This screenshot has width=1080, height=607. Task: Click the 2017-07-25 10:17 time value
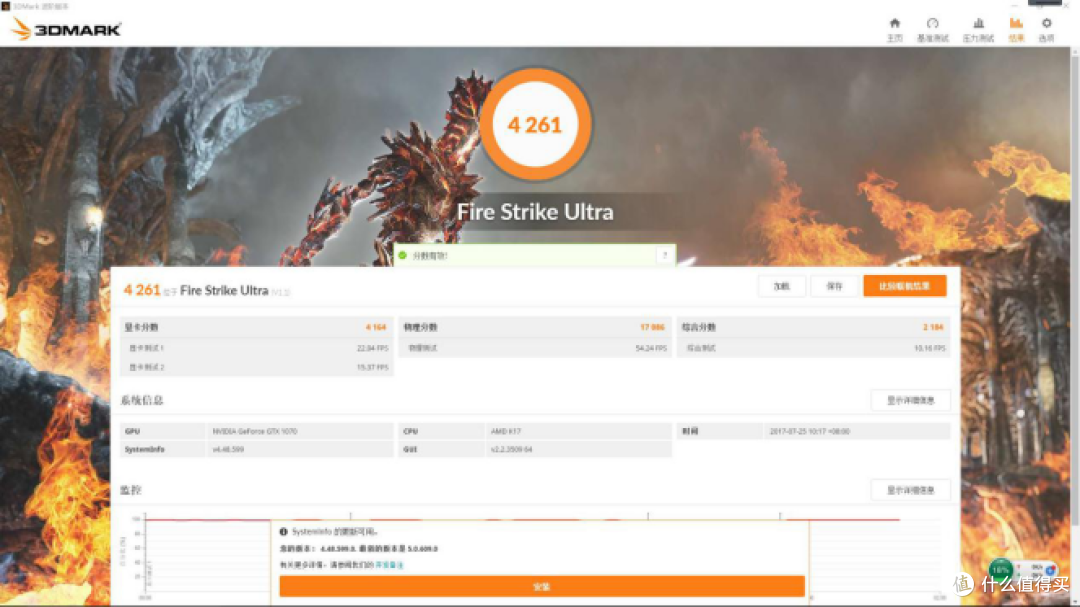pyautogui.click(x=809, y=431)
